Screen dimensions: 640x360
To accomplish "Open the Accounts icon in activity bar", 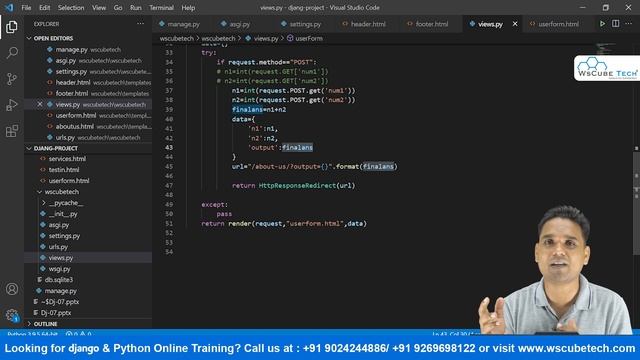I will (x=12, y=289).
